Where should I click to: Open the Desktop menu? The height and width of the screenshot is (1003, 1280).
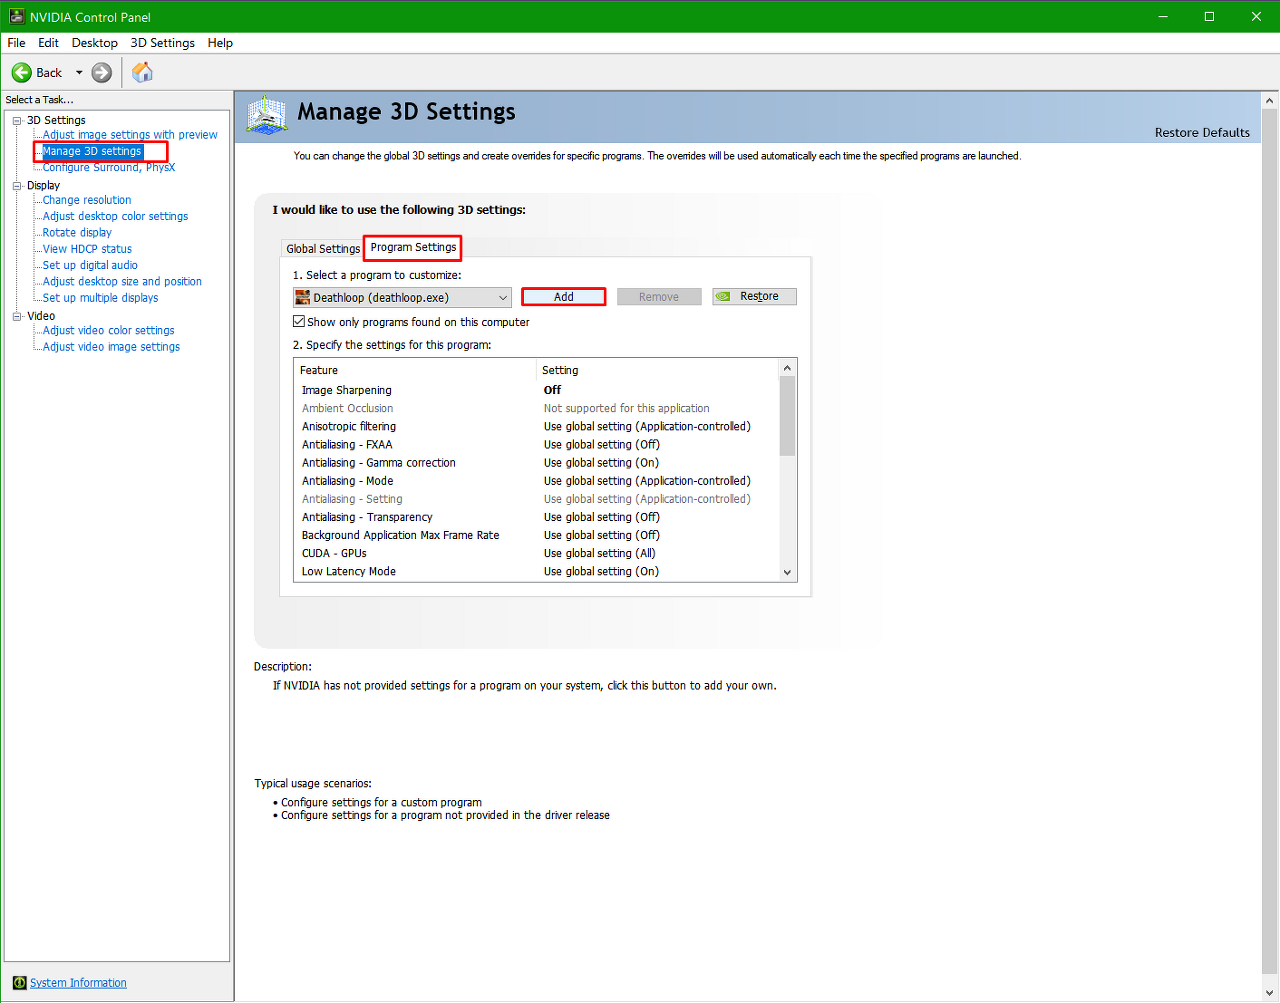tap(95, 43)
